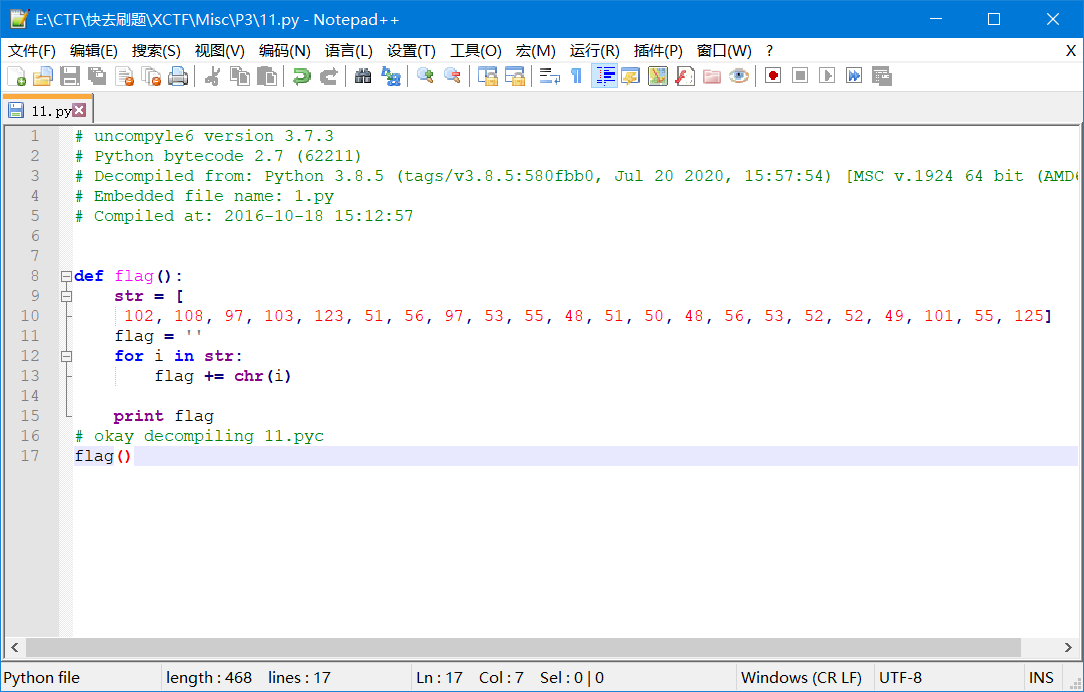This screenshot has height=692, width=1084.
Task: Click the 'print flag' code line
Action: point(164,416)
